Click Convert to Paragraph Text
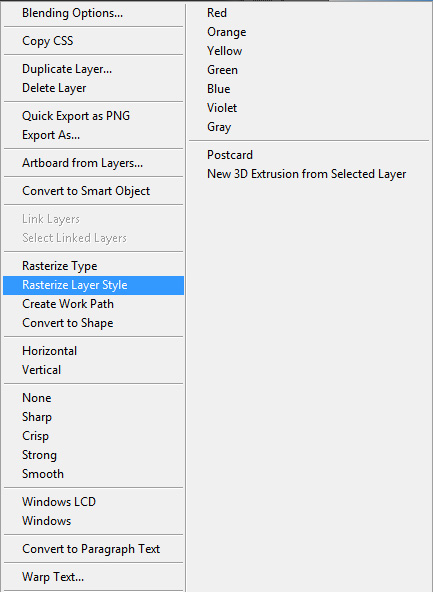The height and width of the screenshot is (592, 433). 93,549
